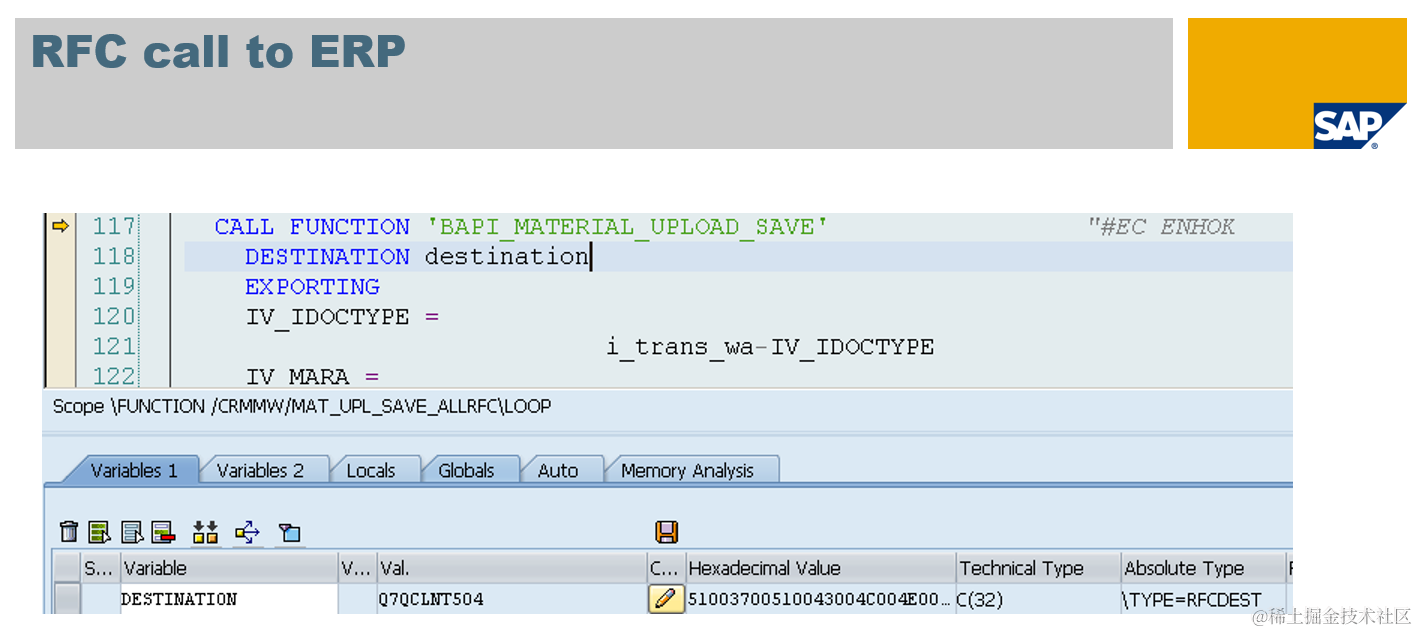Click line number 117 in the editor
The width and height of the screenshot is (1418, 633).
pos(114,227)
